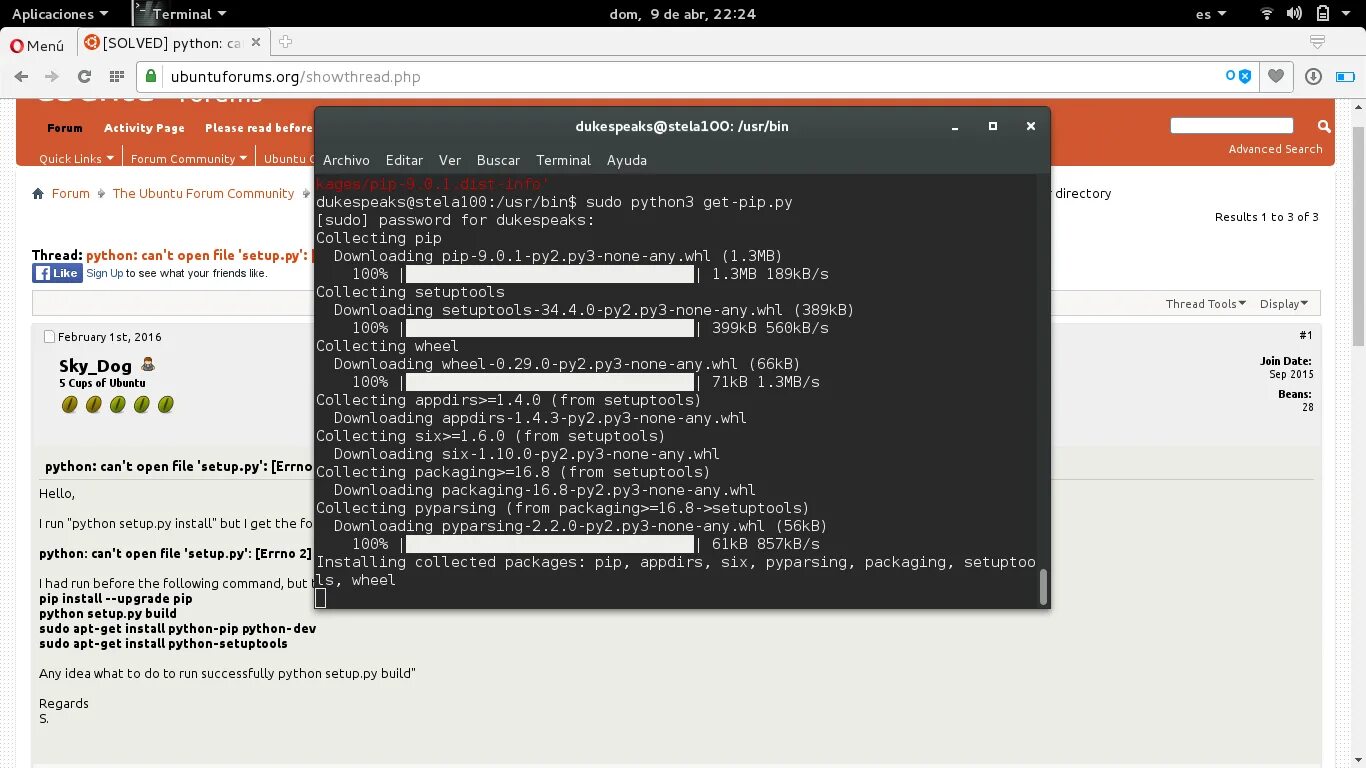Open the Thread Tools dropdown
The height and width of the screenshot is (768, 1366).
1206,304
